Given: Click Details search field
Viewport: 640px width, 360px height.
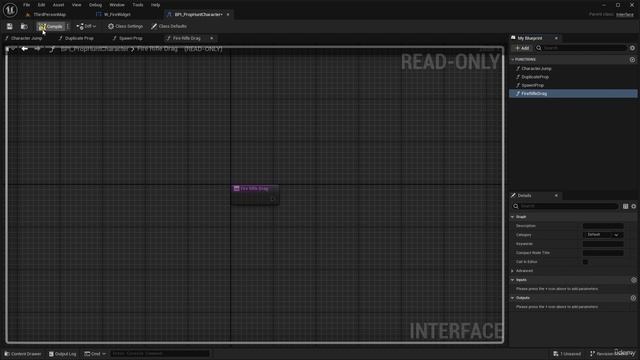Looking at the screenshot, I should (x=565, y=207).
